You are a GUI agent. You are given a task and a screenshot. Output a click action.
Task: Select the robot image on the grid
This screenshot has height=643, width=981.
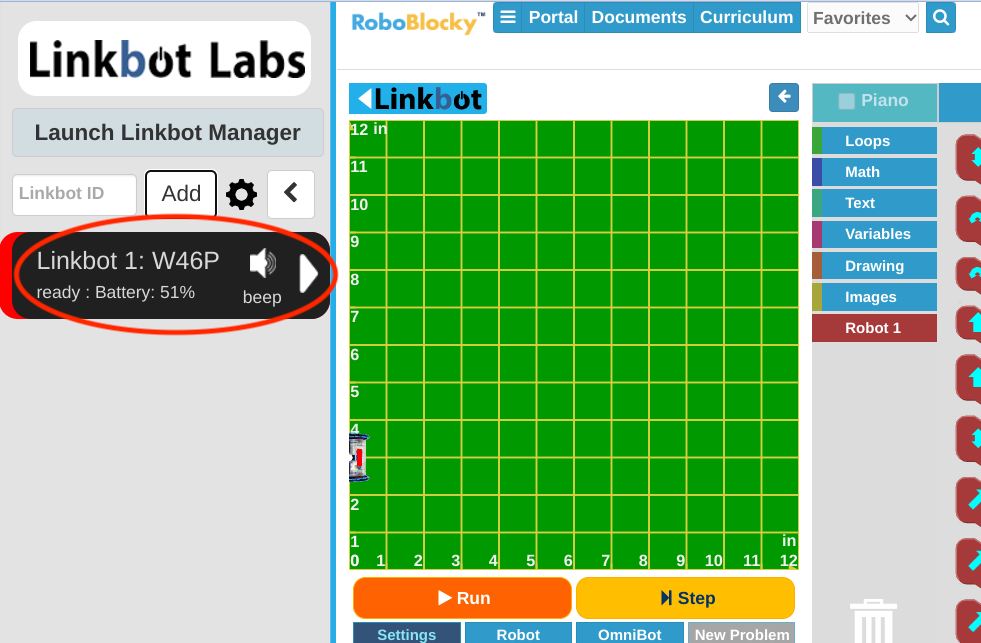point(359,458)
